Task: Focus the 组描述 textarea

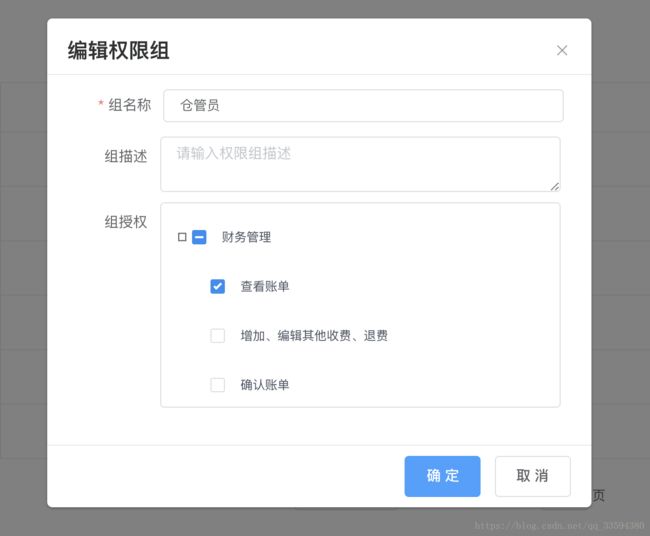Action: pos(360,164)
